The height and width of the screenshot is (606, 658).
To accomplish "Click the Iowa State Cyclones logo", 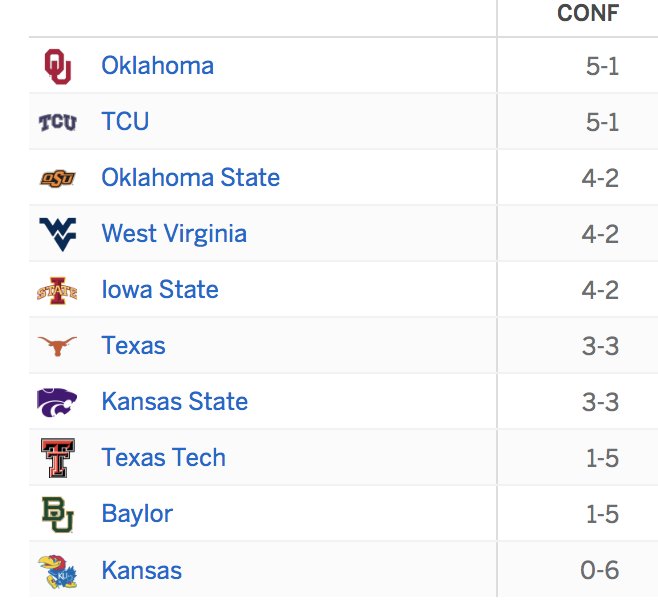I will click(57, 290).
